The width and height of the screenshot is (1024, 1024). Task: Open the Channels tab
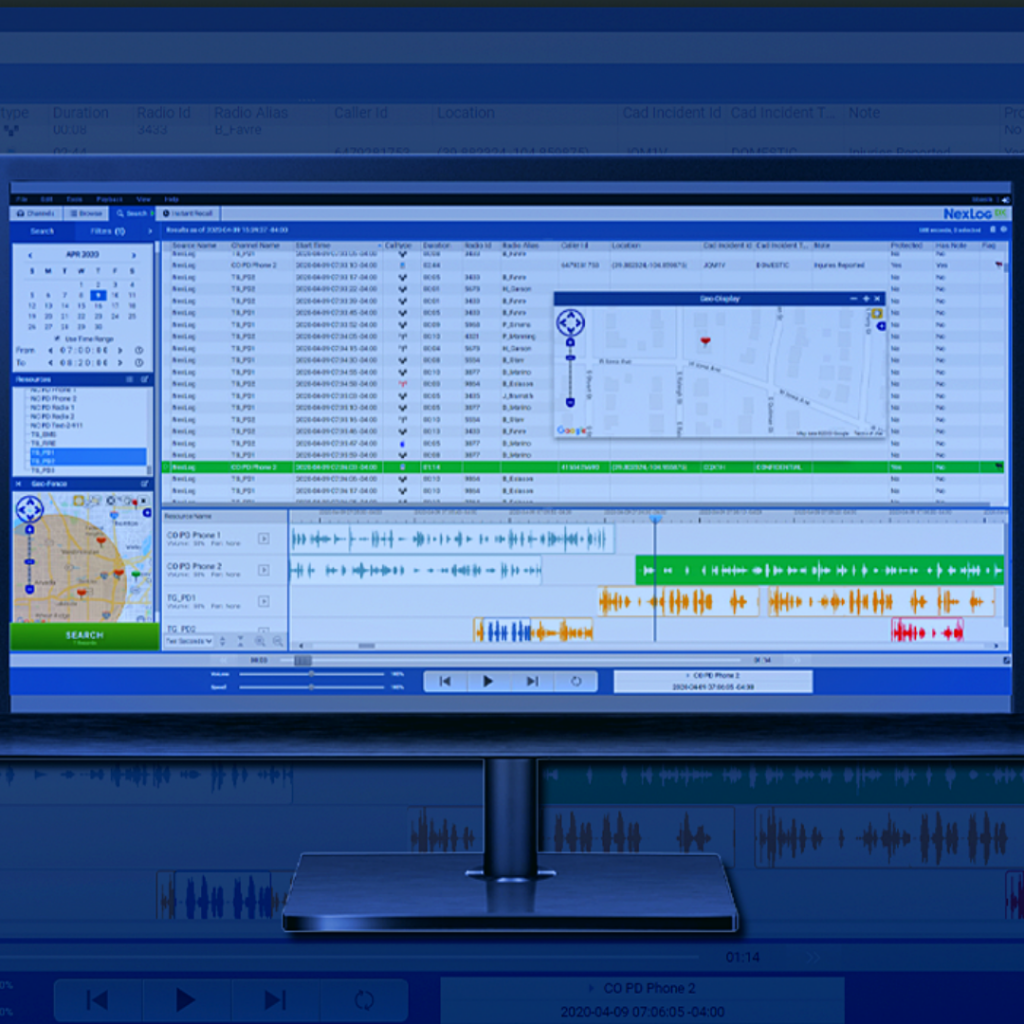[35, 214]
